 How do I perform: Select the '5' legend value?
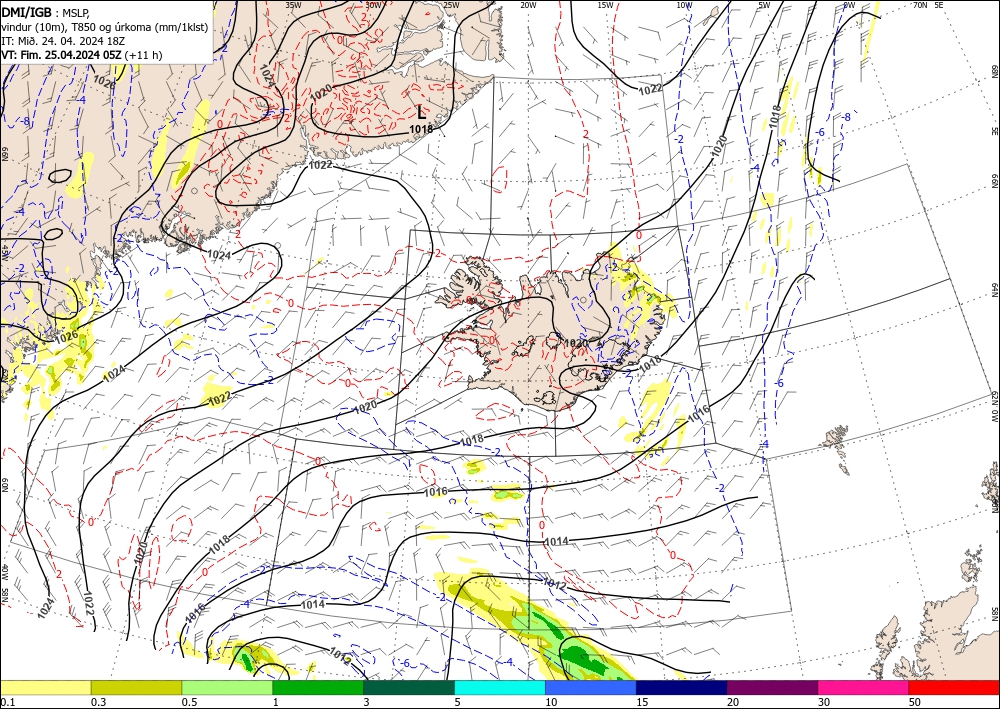click(457, 702)
